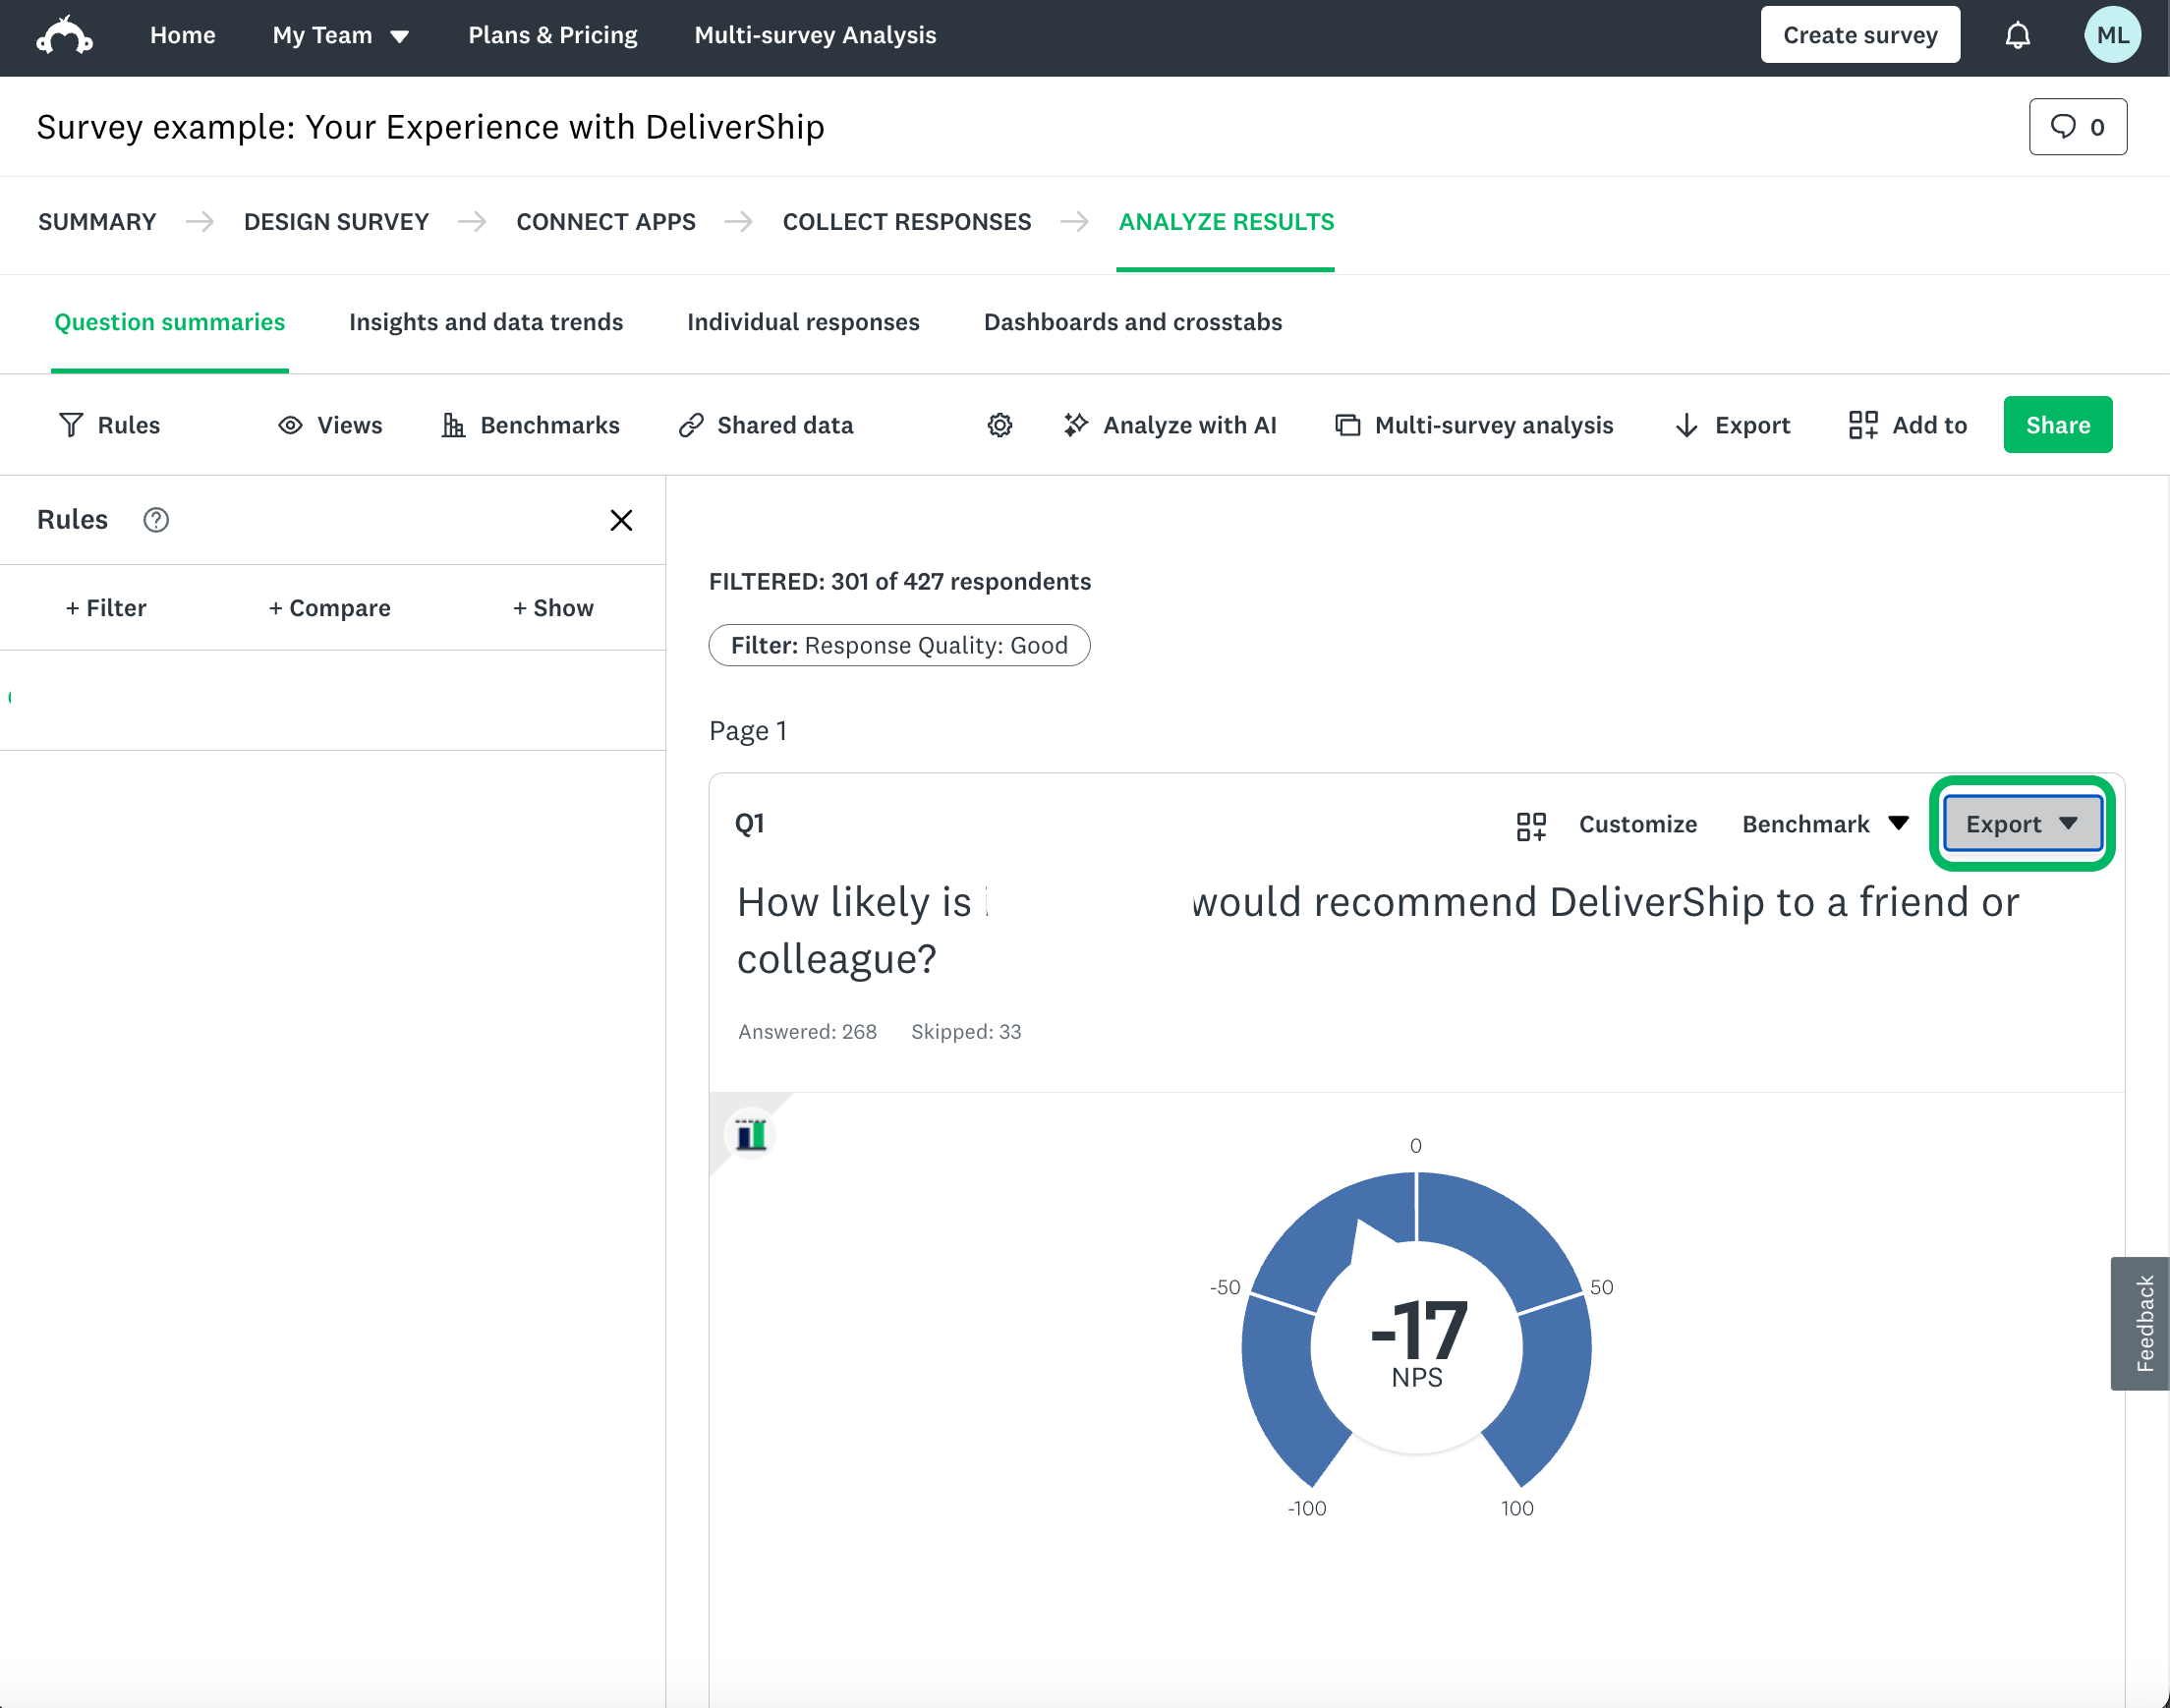2170x1708 pixels.
Task: Close the Rules panel
Action: coord(621,520)
